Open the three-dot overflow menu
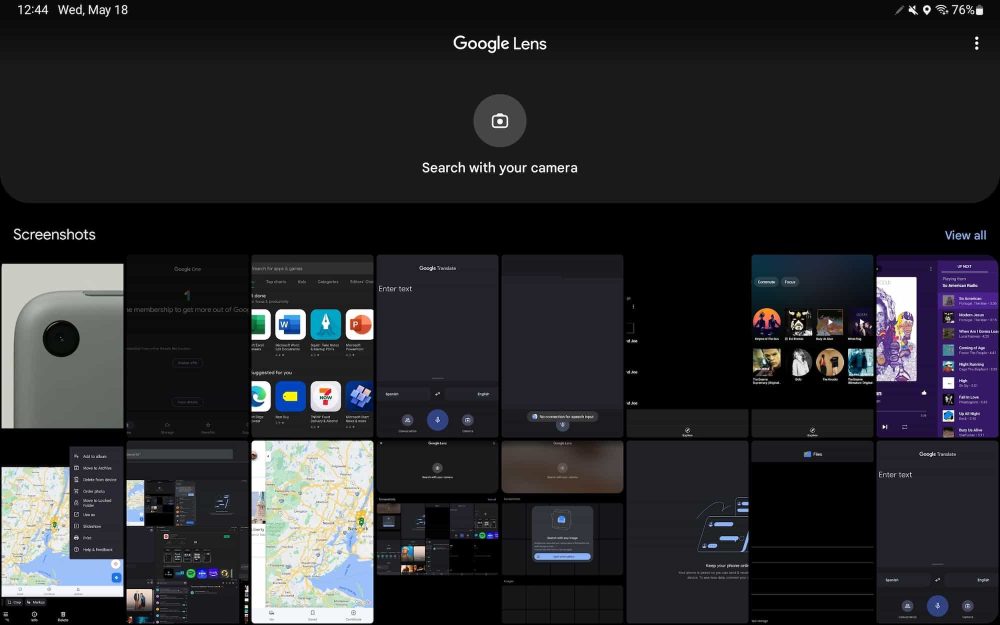The width and height of the screenshot is (1000, 625). click(x=976, y=43)
